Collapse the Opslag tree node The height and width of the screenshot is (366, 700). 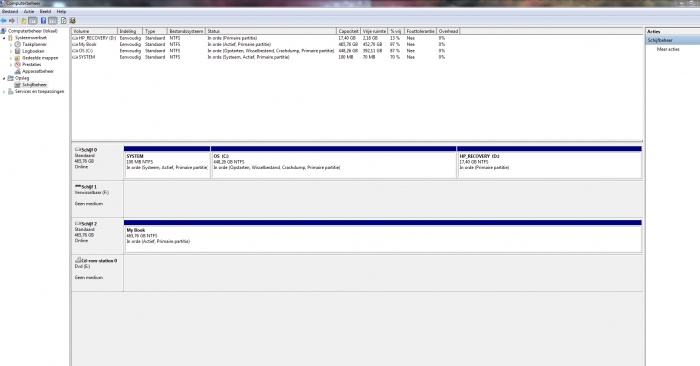coord(4,78)
